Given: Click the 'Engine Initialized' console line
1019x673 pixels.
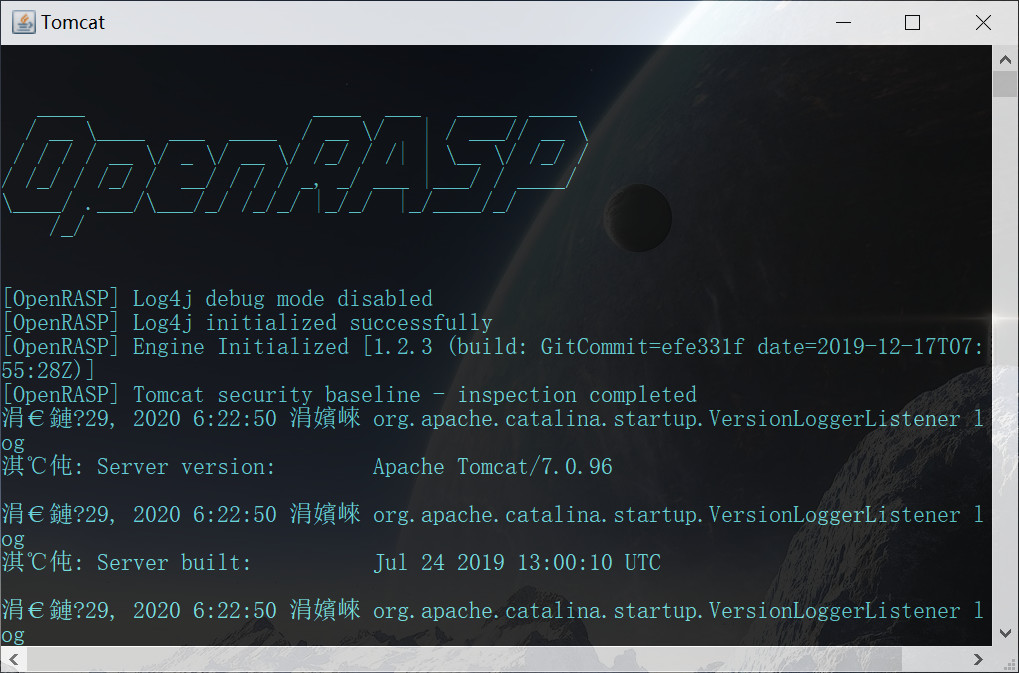Looking at the screenshot, I should (x=493, y=359).
